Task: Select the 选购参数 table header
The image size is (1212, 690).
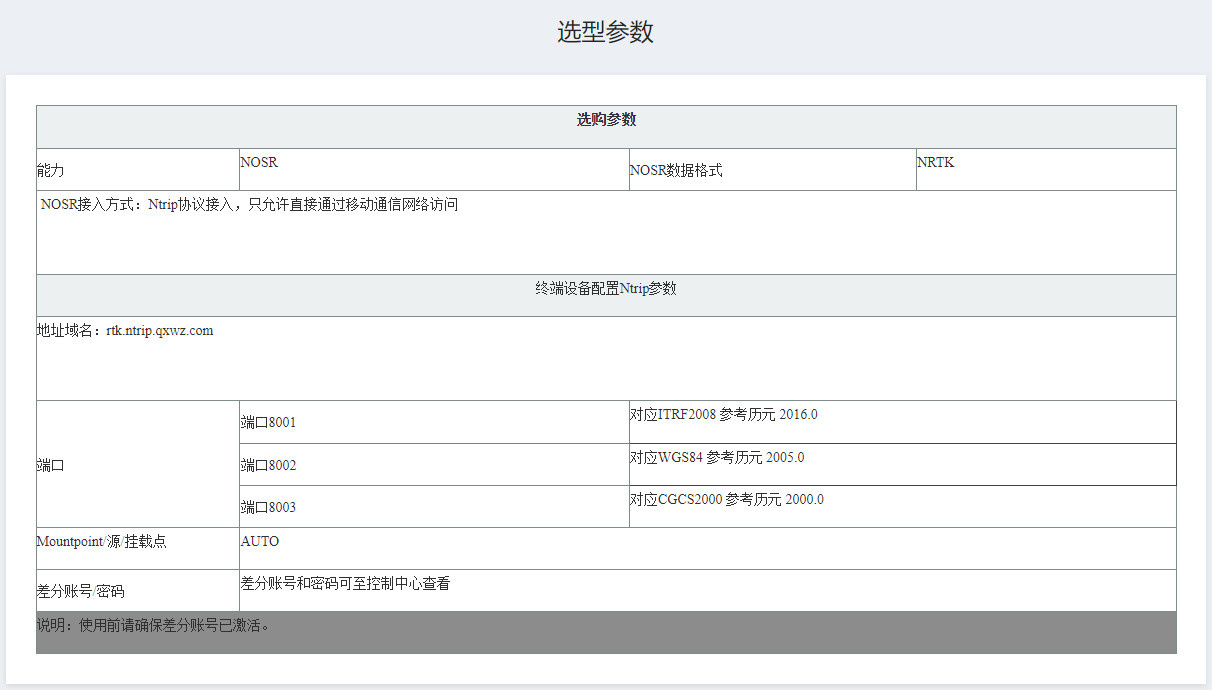Action: (606, 120)
